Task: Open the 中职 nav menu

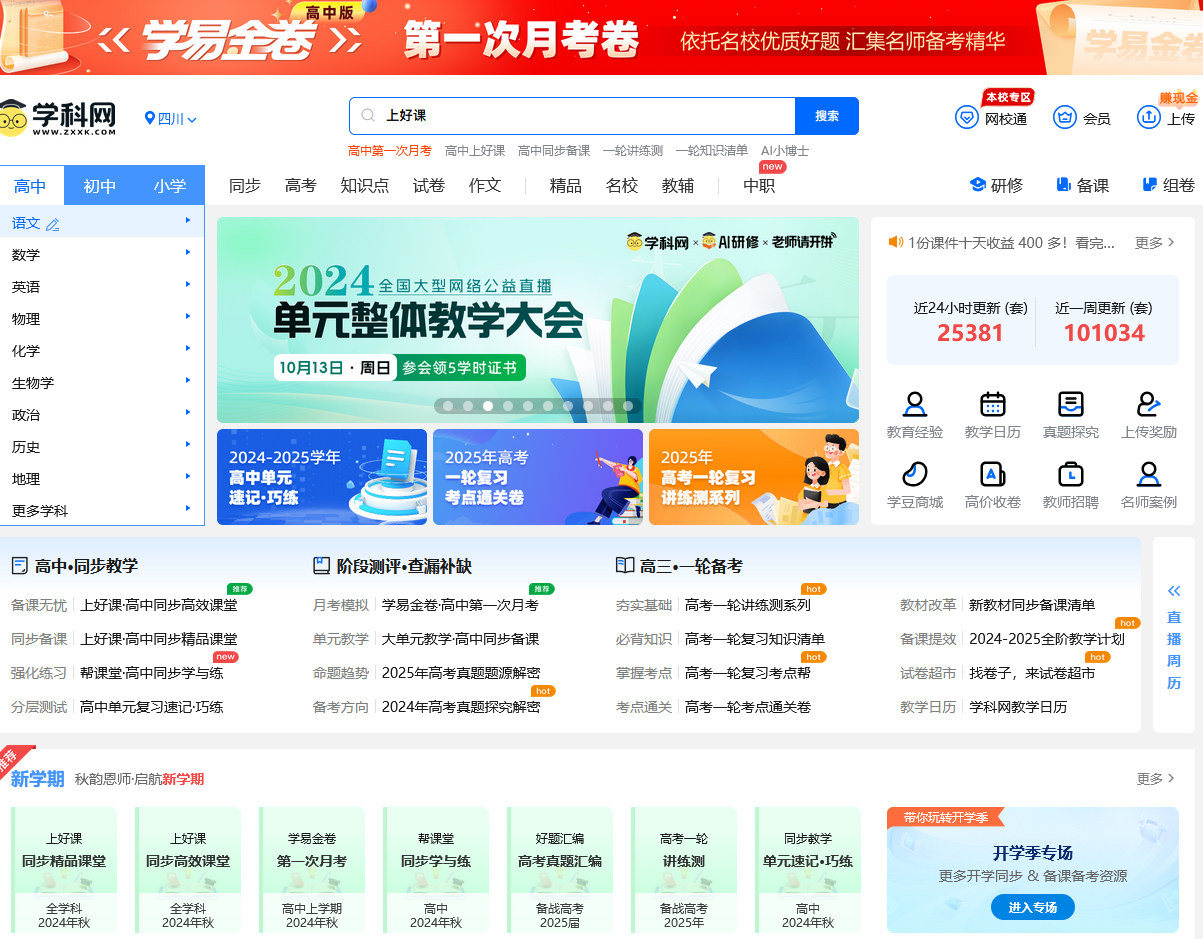Action: tap(759, 185)
